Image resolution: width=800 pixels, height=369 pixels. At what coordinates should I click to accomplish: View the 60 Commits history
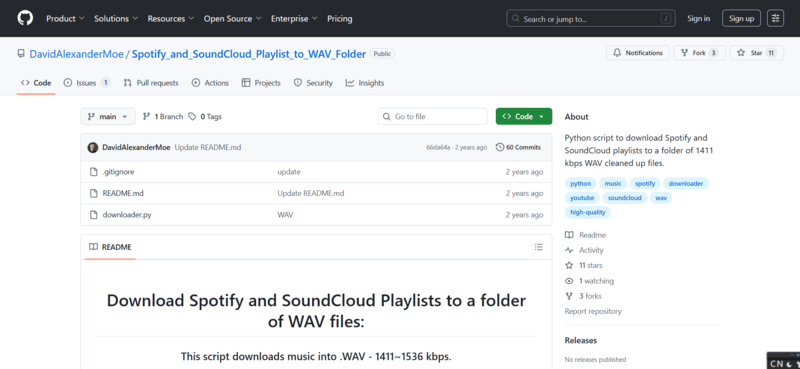tap(518, 147)
